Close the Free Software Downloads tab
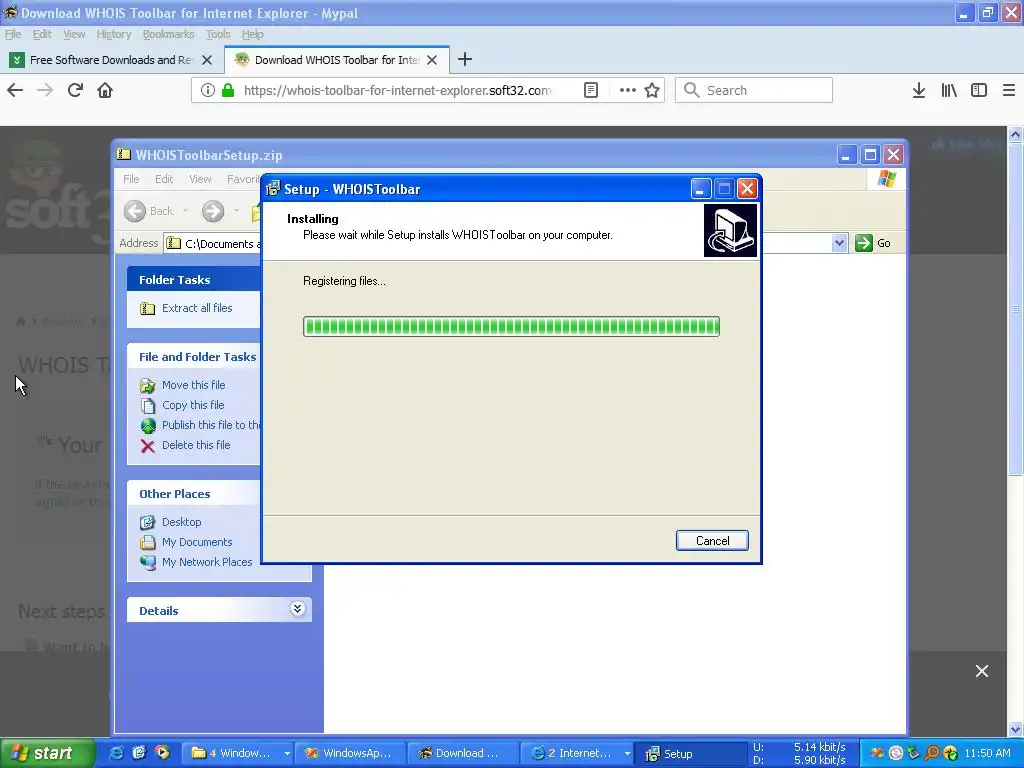Viewport: 1024px width, 768px height. (x=207, y=60)
